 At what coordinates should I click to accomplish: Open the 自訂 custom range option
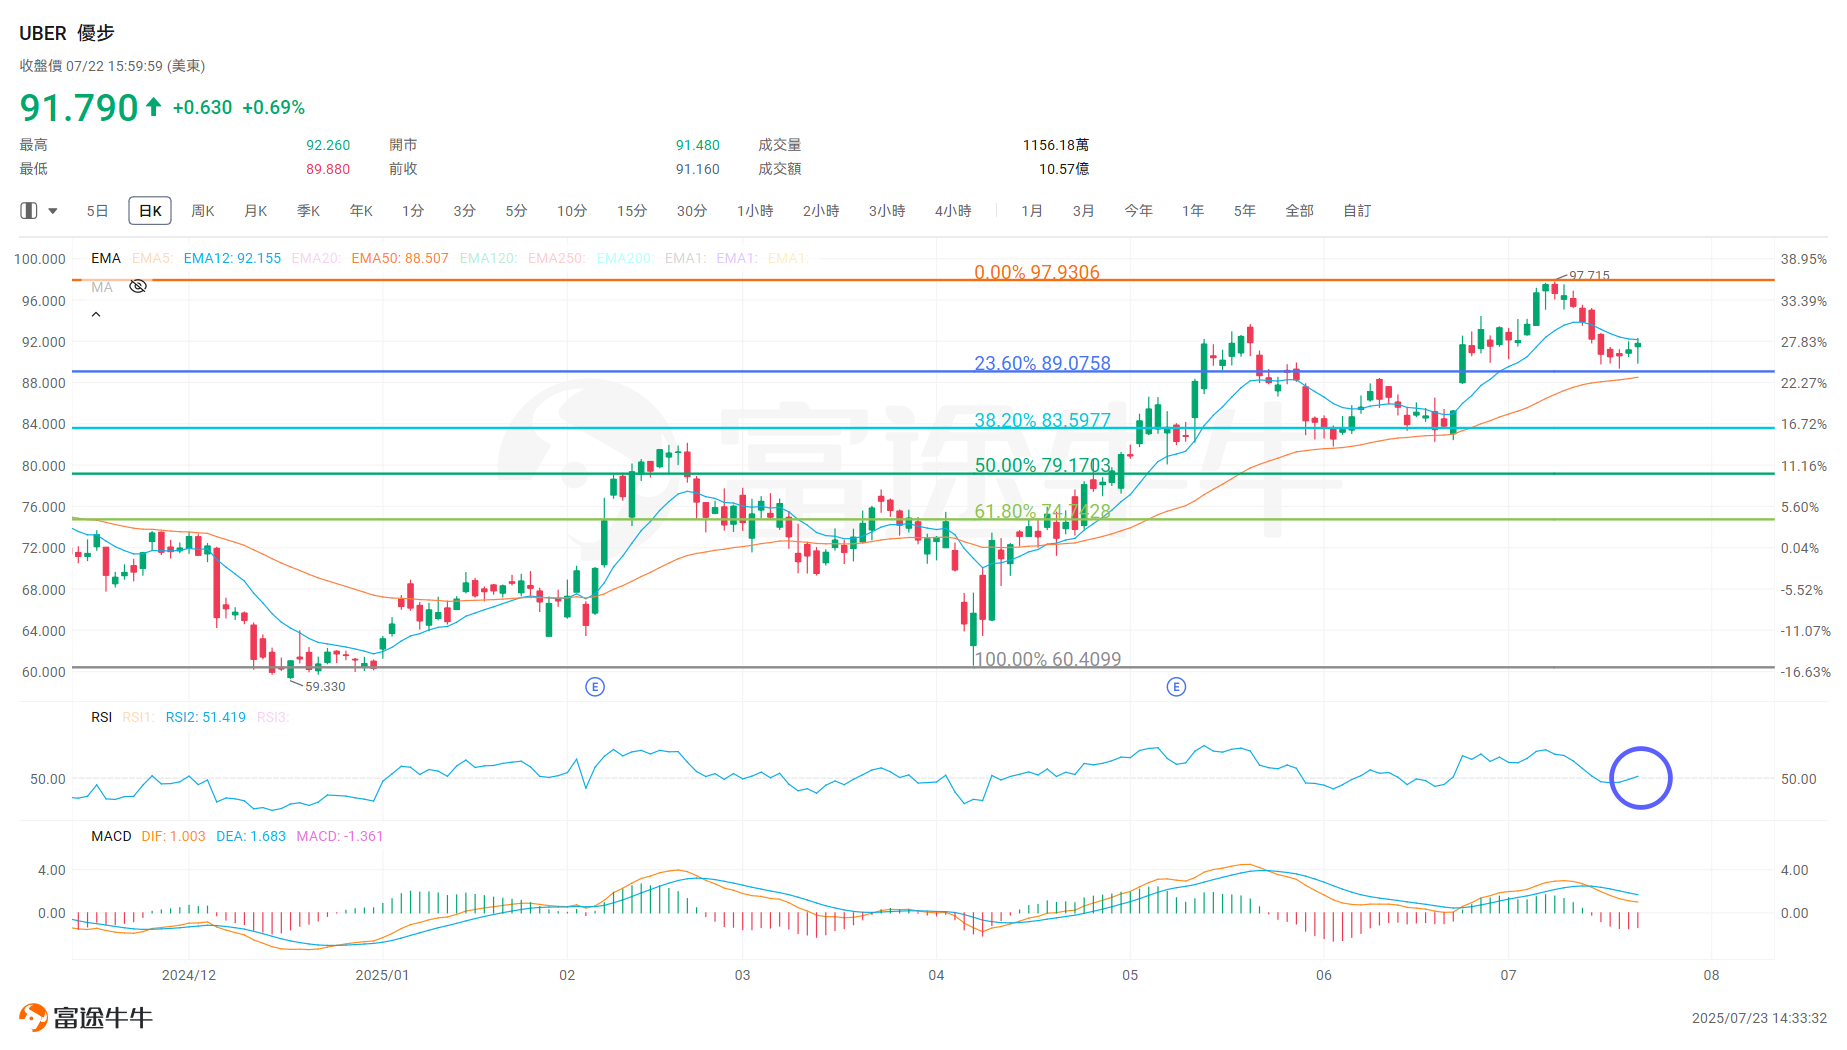[1356, 211]
